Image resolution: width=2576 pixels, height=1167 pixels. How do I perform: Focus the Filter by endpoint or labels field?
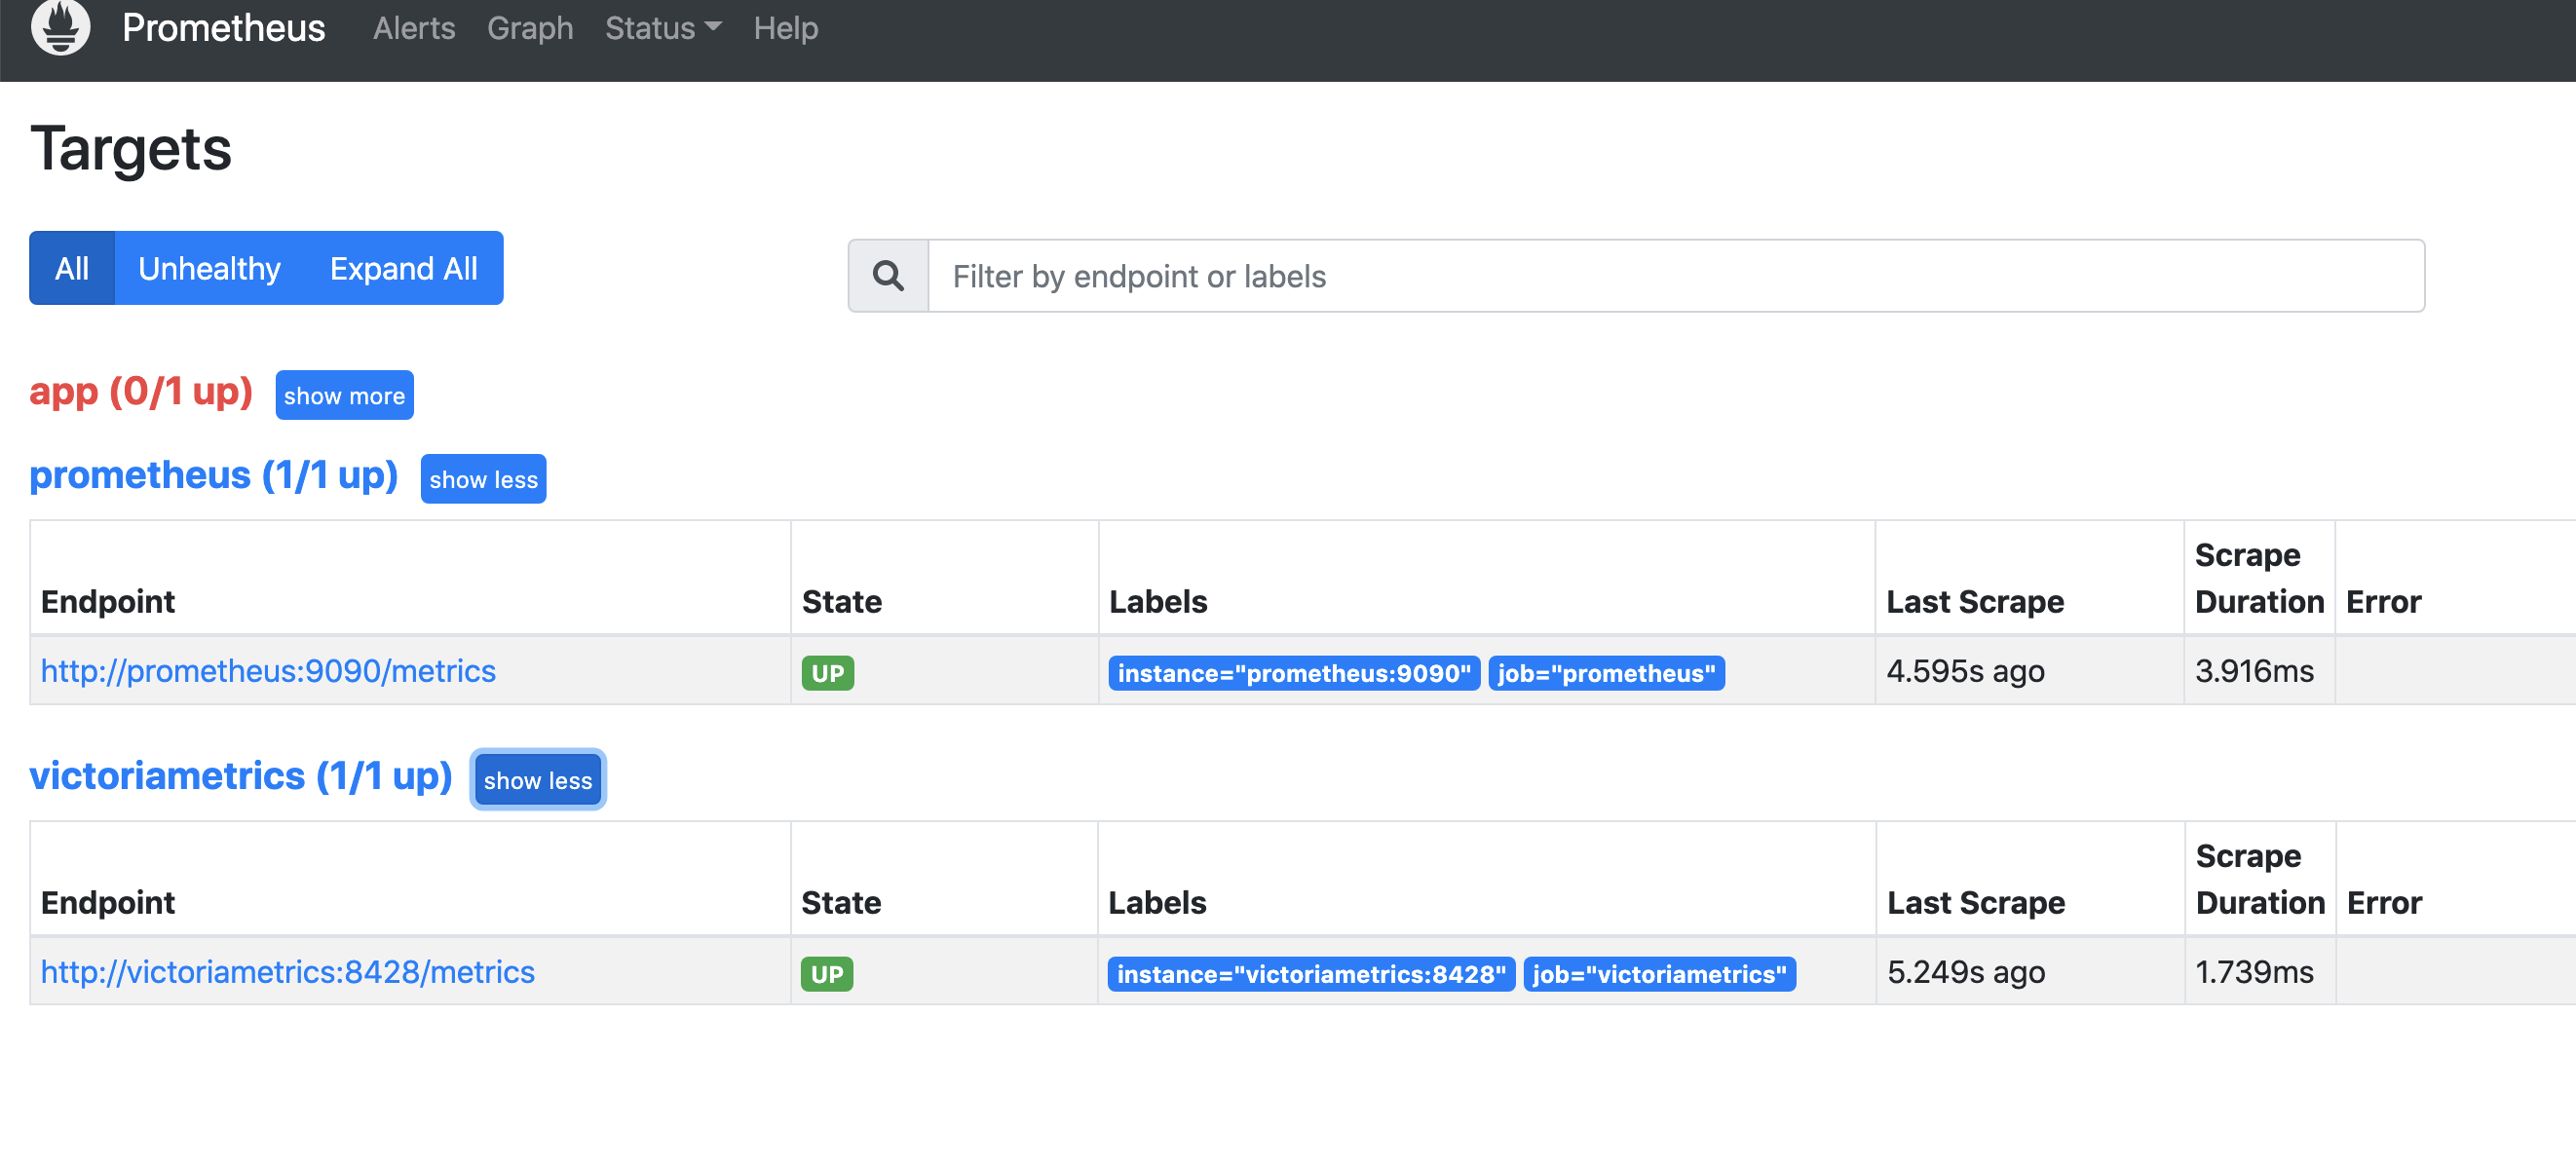coord(1676,276)
